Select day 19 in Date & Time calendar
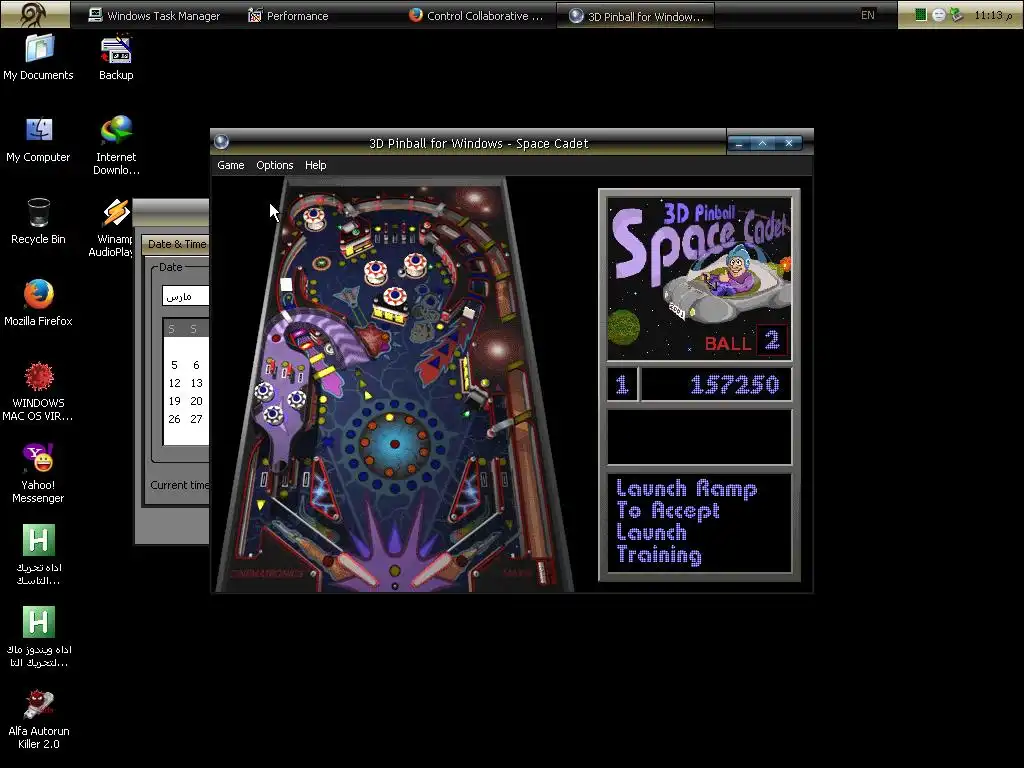This screenshot has height=768, width=1024. click(174, 401)
